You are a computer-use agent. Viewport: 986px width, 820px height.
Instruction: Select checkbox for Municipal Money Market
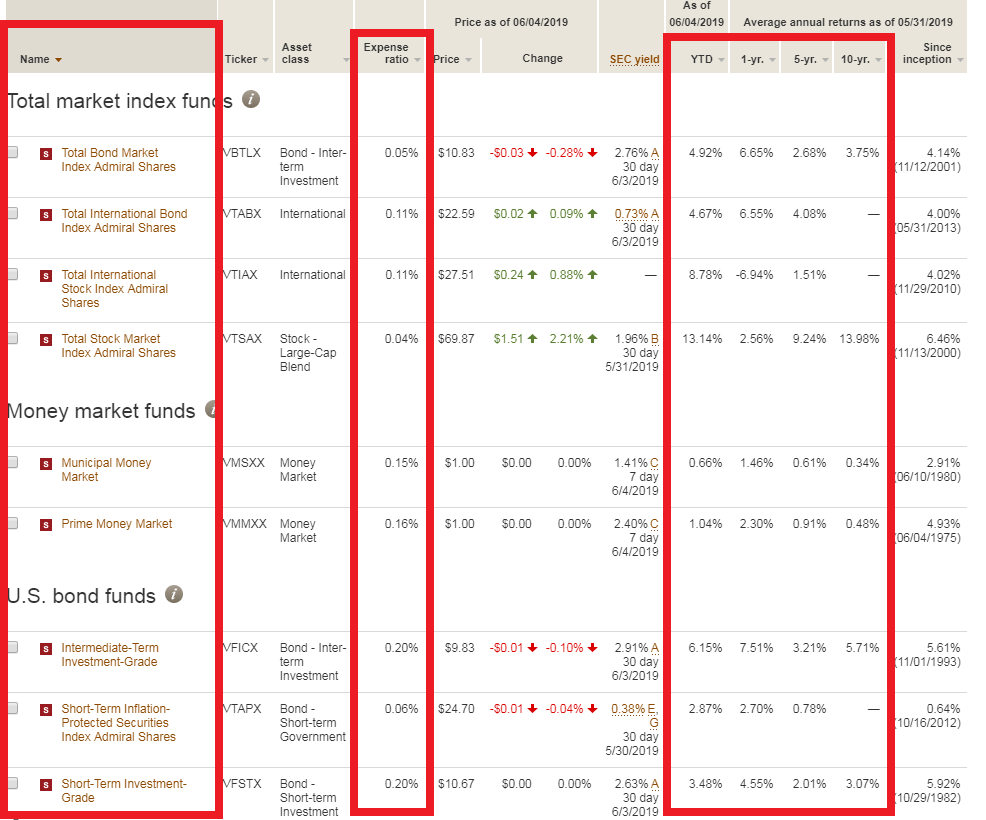click(x=13, y=462)
